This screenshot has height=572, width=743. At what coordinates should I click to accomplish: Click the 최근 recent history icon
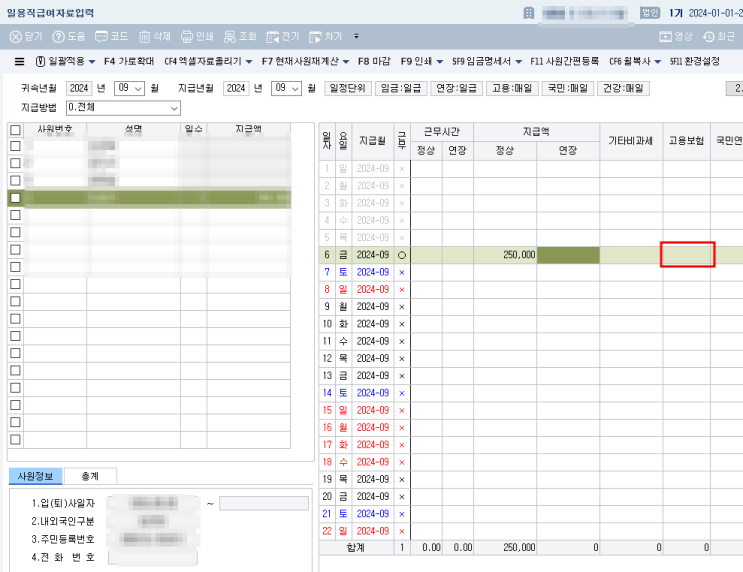click(708, 36)
